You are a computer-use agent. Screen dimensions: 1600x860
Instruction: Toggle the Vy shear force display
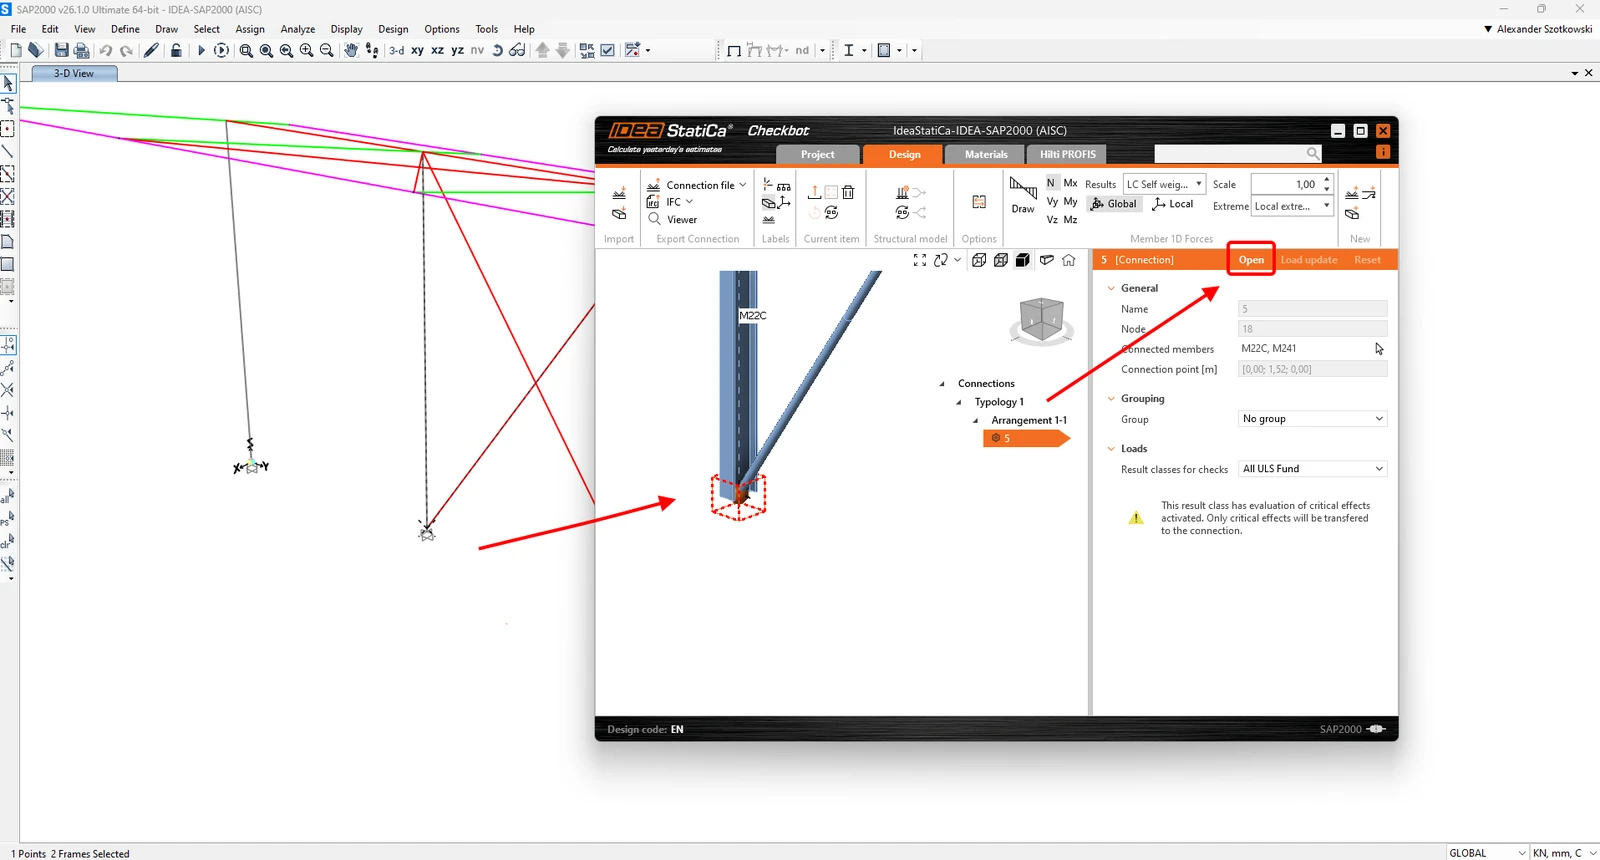coord(1052,201)
